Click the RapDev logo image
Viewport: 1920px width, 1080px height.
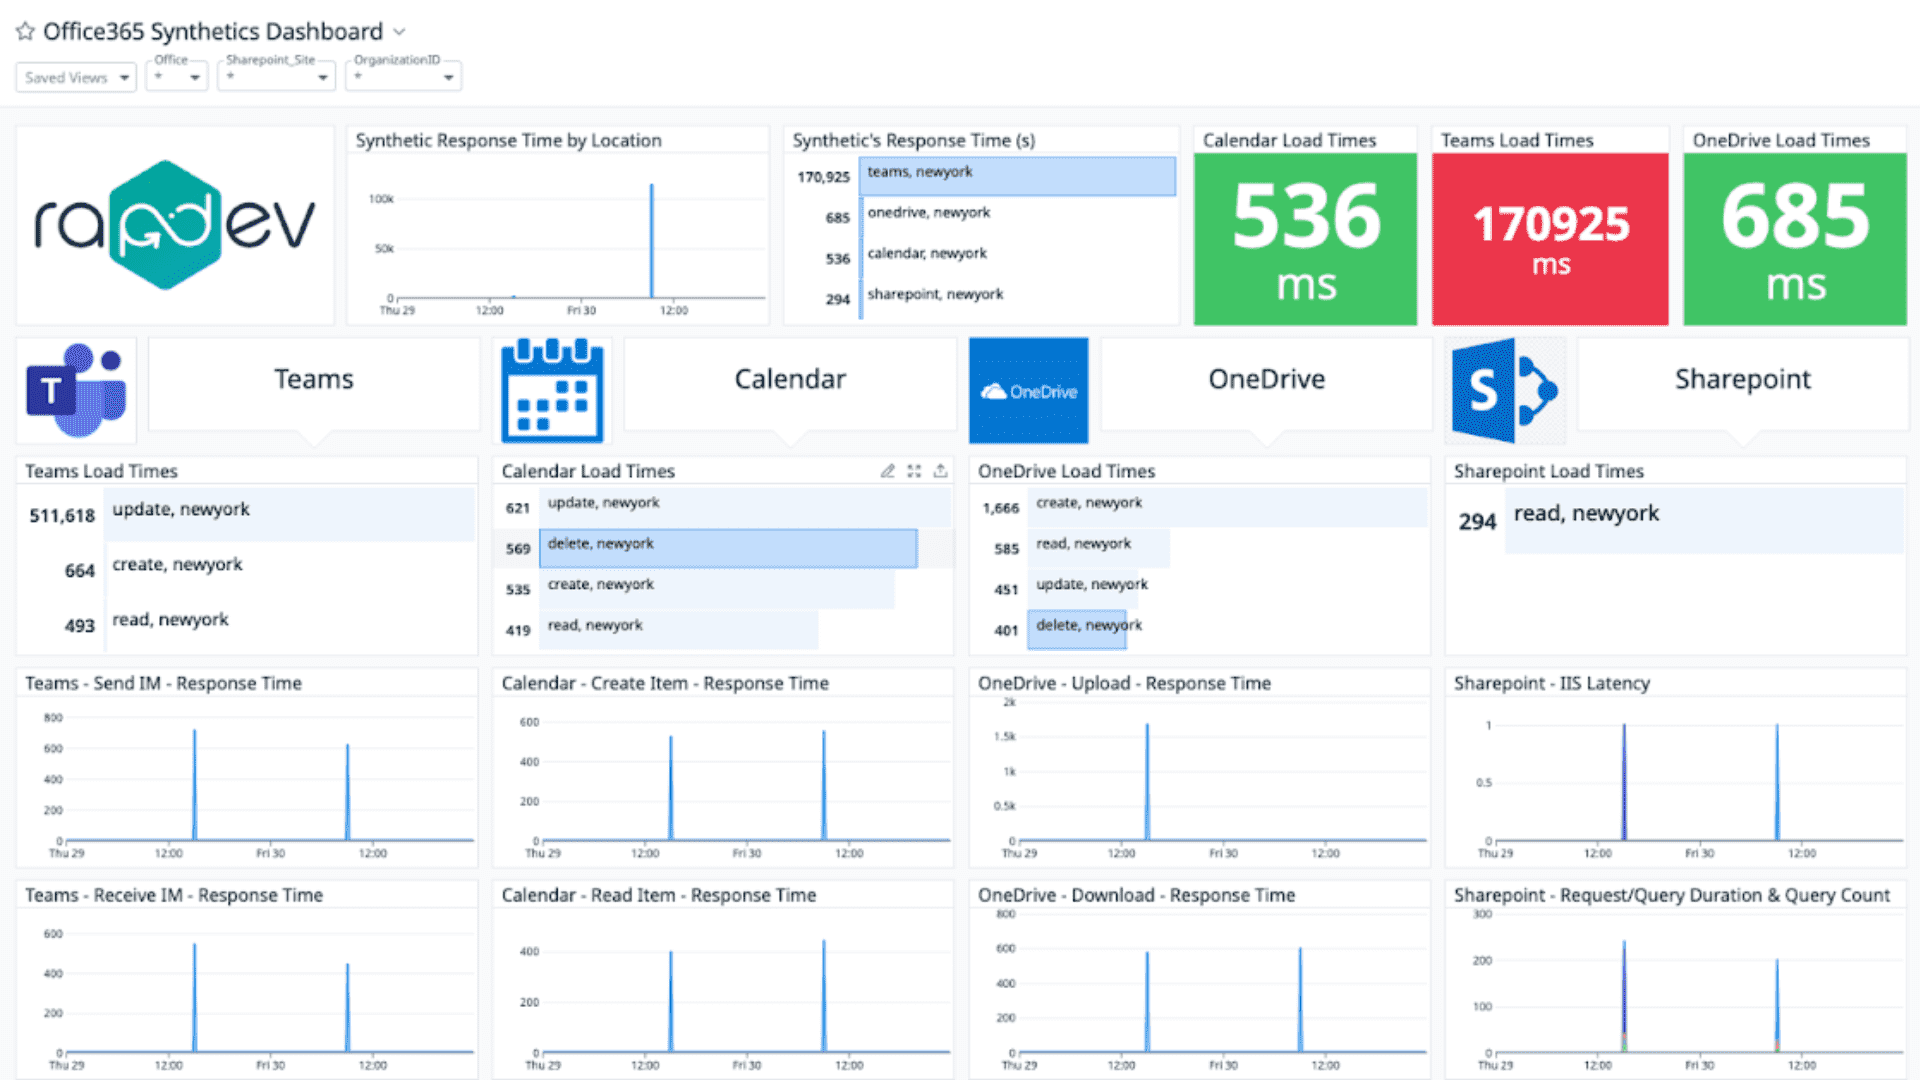pyautogui.click(x=175, y=225)
